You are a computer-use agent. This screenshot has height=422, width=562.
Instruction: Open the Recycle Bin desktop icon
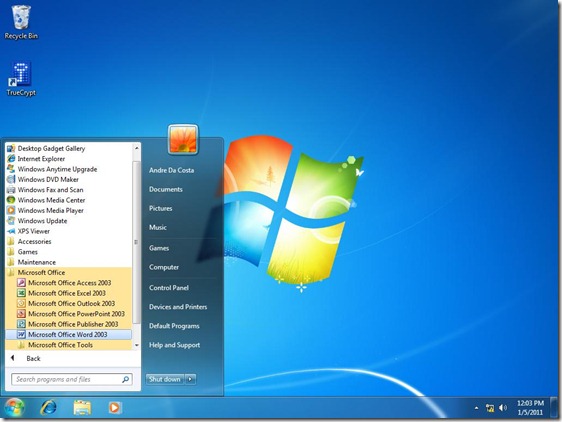[21, 22]
